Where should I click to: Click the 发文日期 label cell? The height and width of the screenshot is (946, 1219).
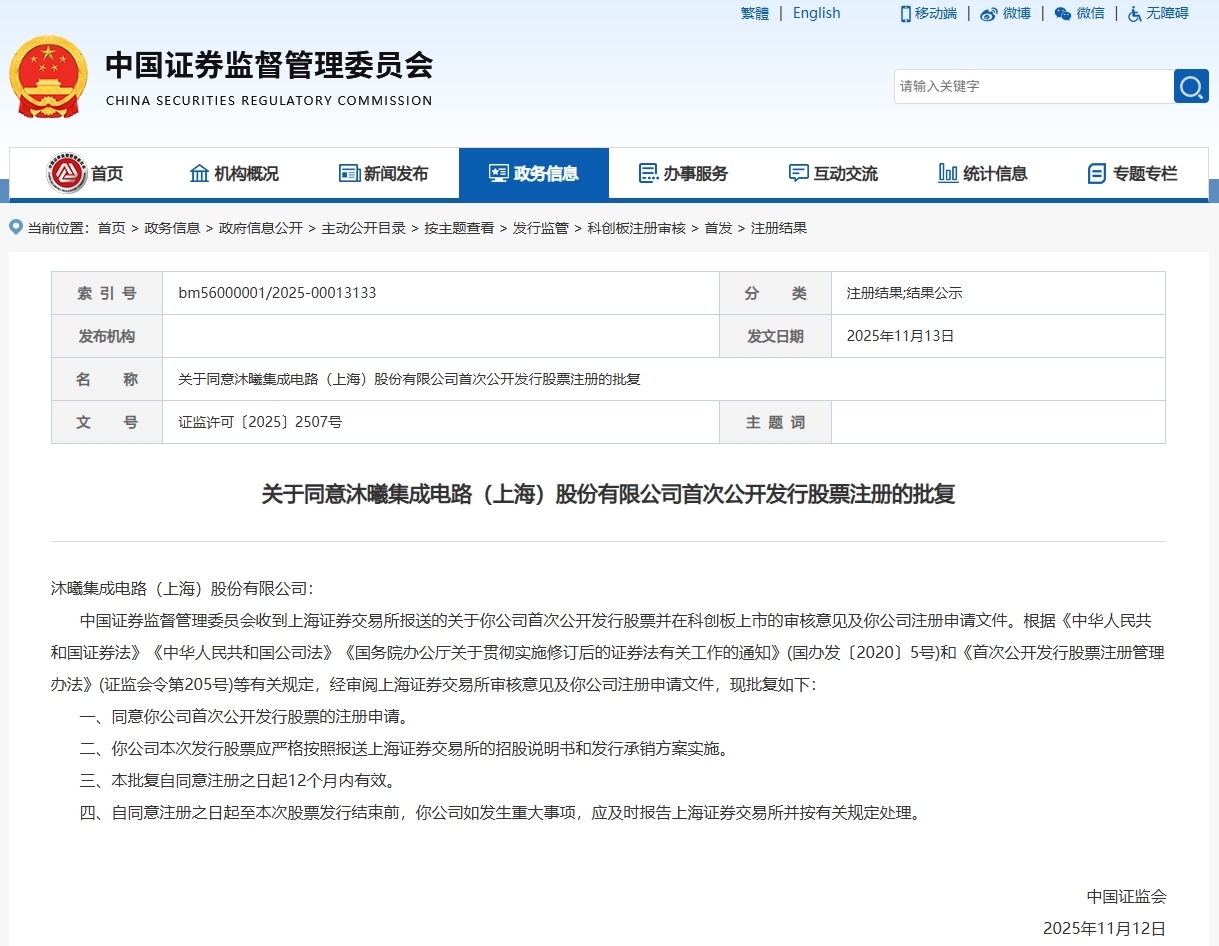pos(776,336)
